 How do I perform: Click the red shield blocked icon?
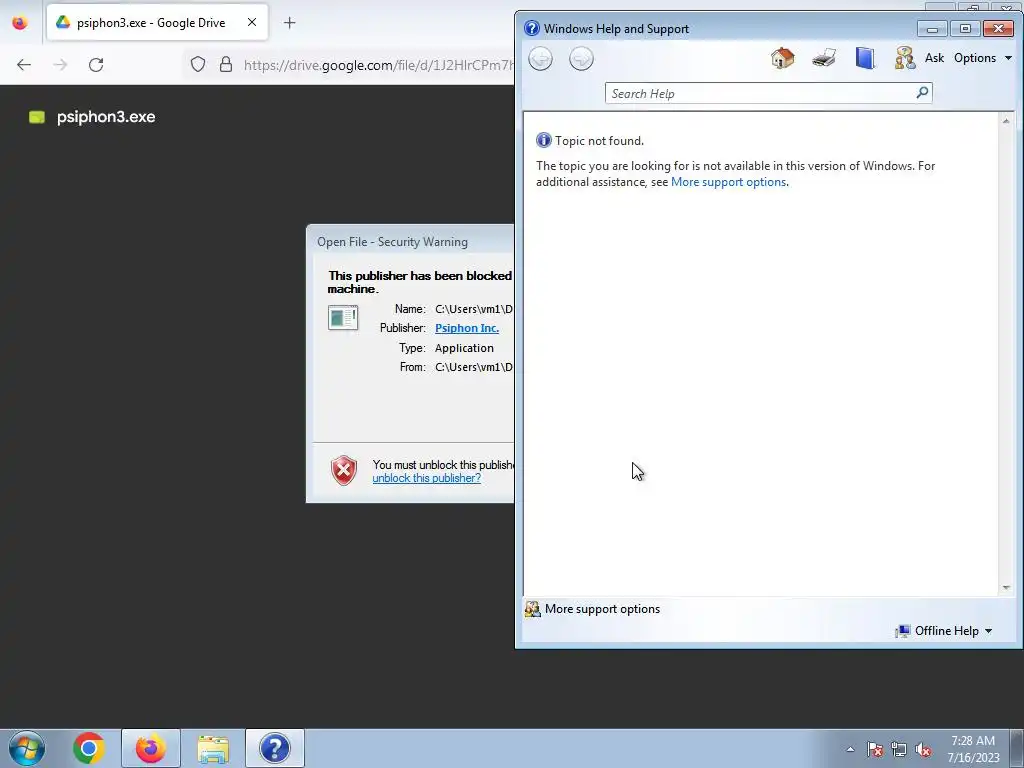tap(344, 470)
